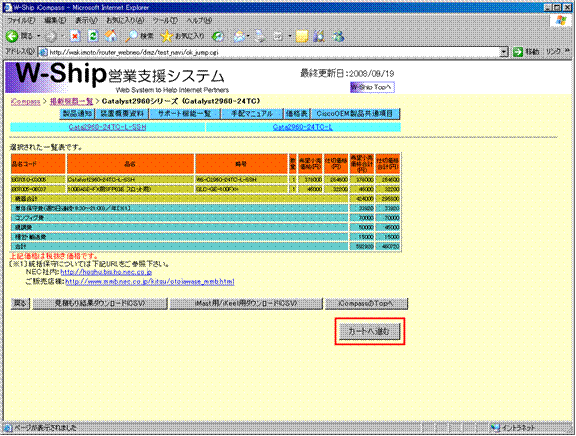Screen dimensions: 576x436
Task: Click the W-Ship Topへ button
Action: tap(372, 87)
